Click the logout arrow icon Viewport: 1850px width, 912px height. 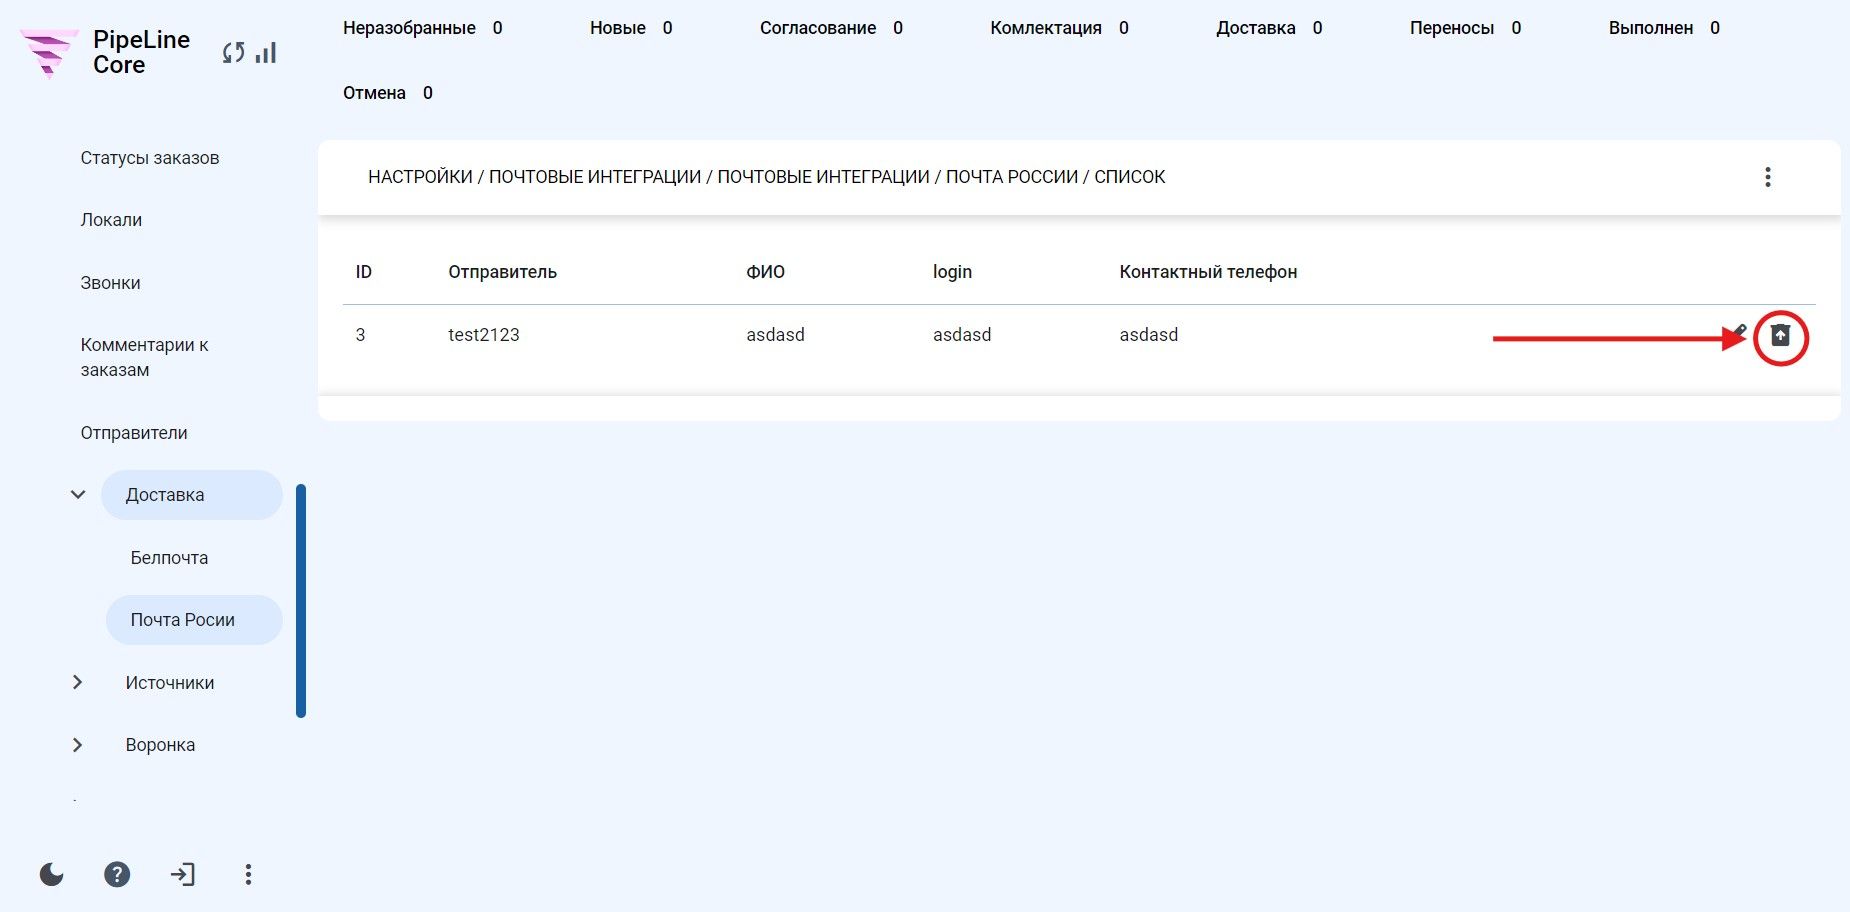pyautogui.click(x=183, y=875)
